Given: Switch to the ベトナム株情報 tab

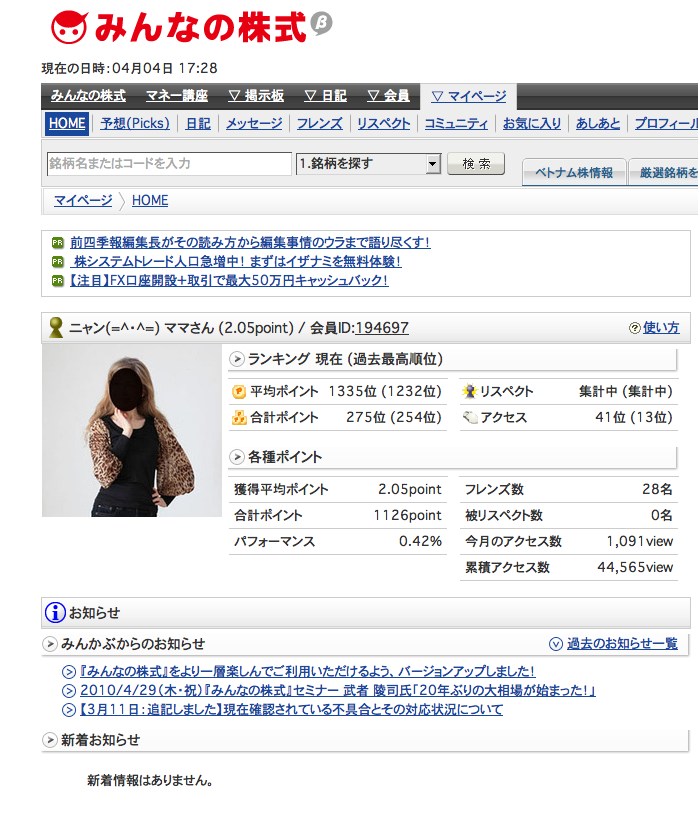Looking at the screenshot, I should point(574,172).
